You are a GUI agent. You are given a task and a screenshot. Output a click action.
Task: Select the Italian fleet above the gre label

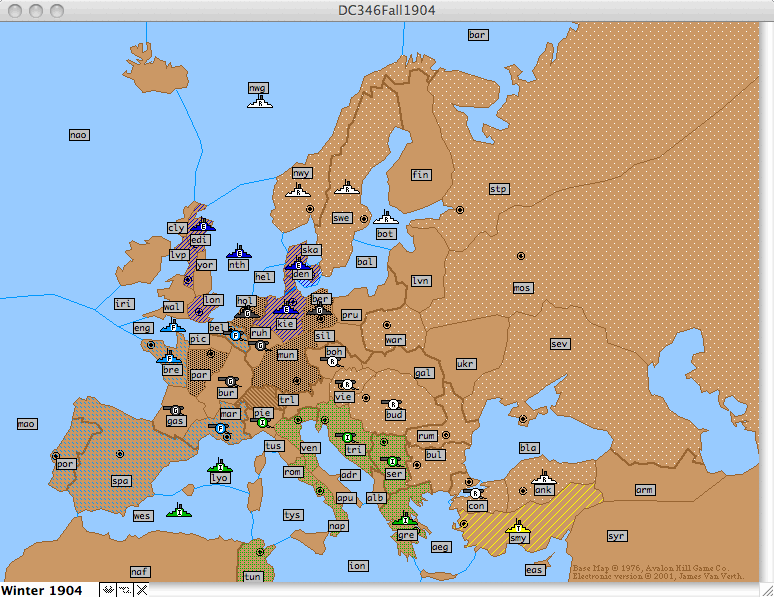tap(405, 519)
